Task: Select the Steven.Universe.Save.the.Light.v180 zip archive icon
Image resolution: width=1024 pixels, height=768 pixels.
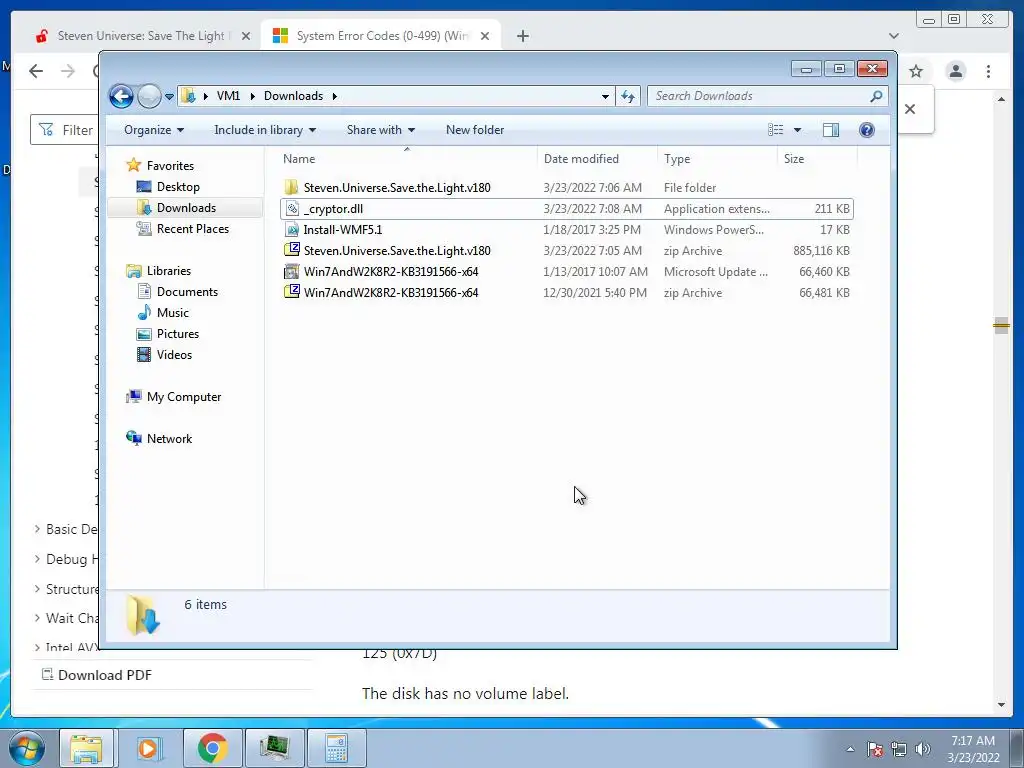Action: [x=292, y=250]
